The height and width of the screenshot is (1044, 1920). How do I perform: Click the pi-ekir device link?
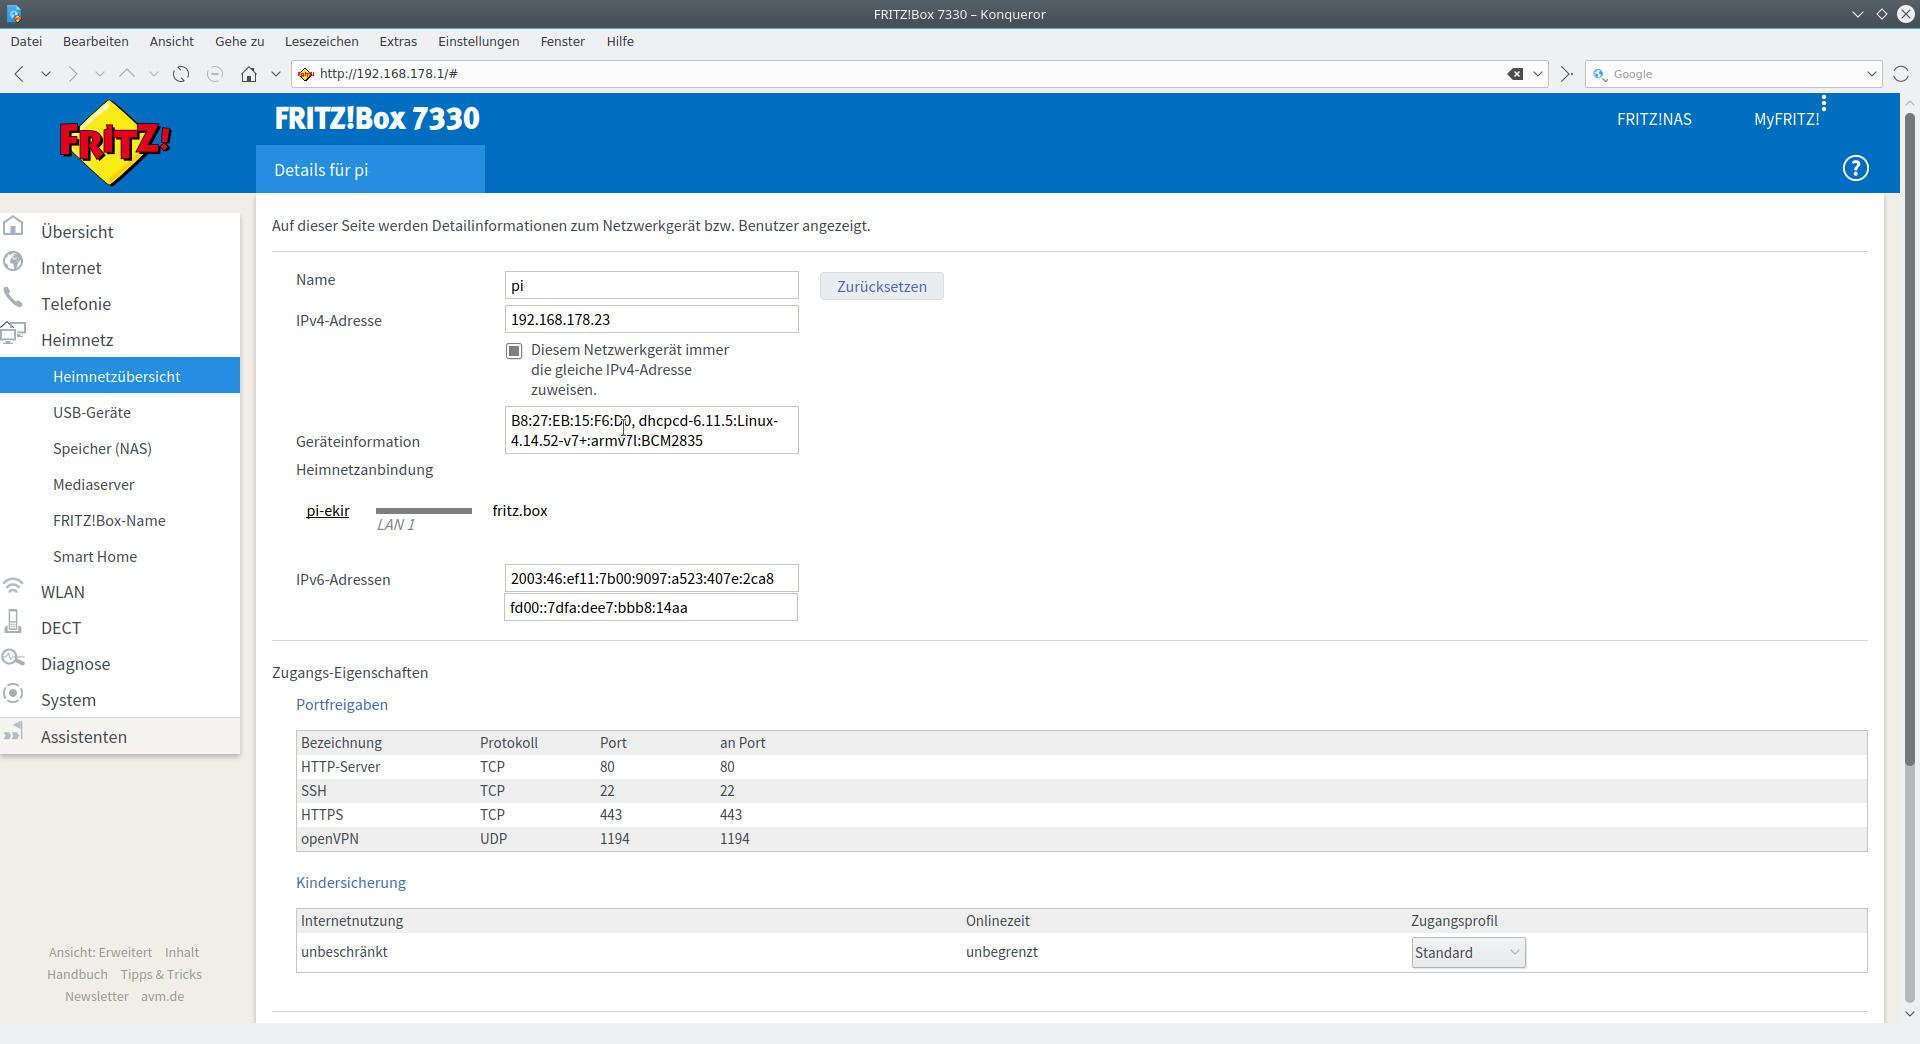[328, 511]
